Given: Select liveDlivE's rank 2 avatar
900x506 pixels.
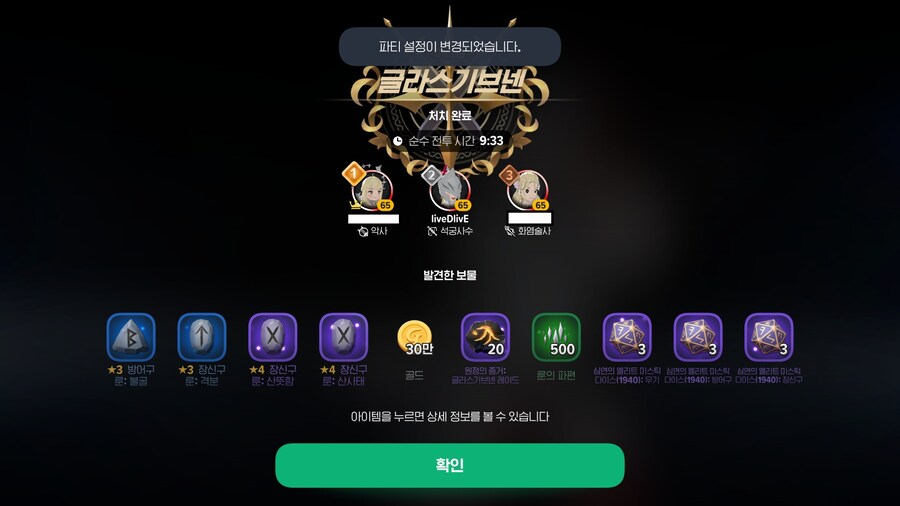Looking at the screenshot, I should (450, 190).
